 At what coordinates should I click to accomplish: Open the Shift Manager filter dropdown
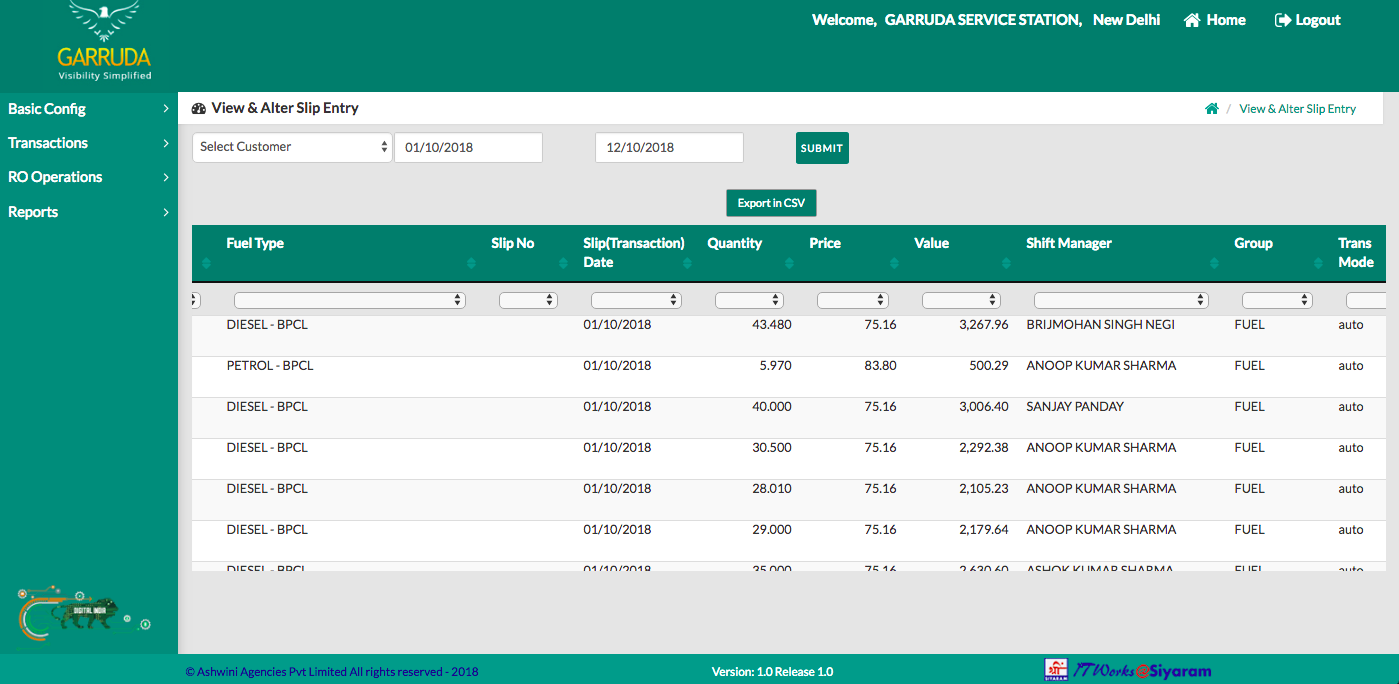tap(1121, 300)
